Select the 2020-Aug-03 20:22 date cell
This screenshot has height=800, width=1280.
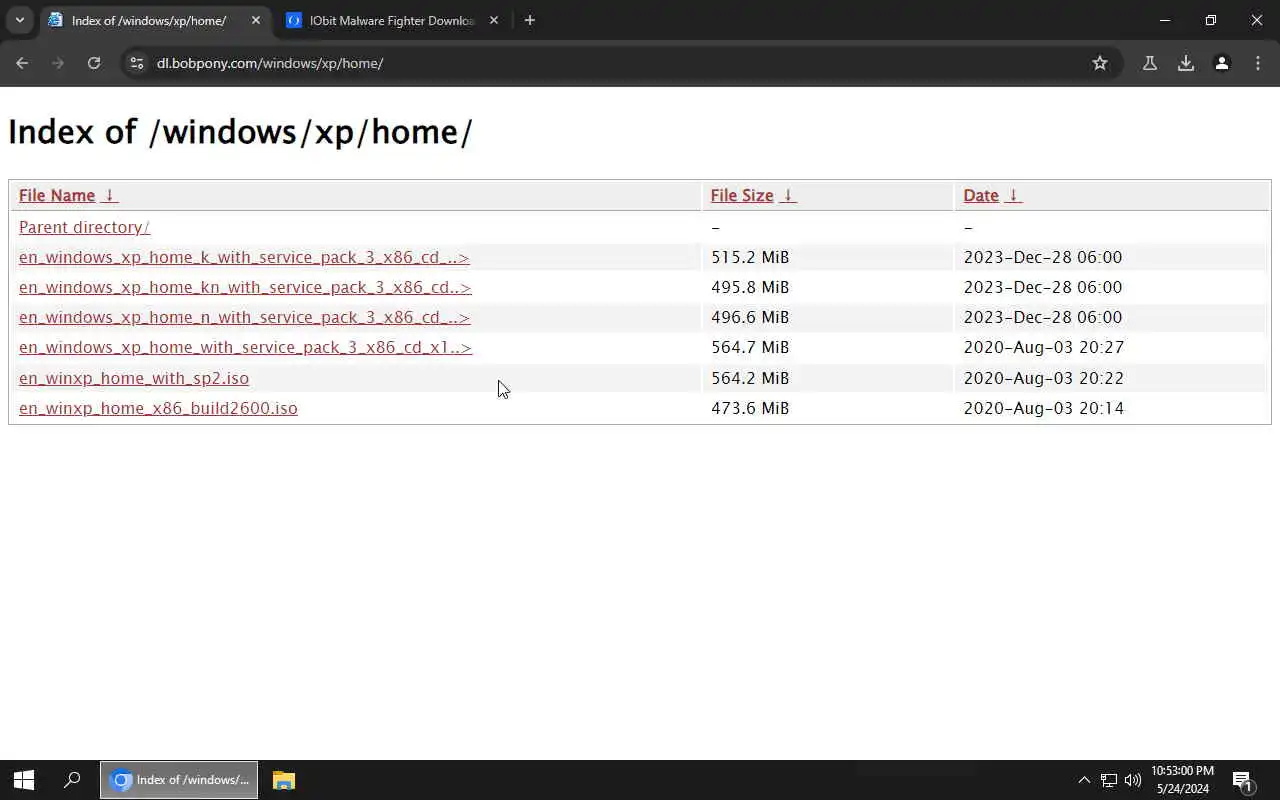tap(1043, 378)
